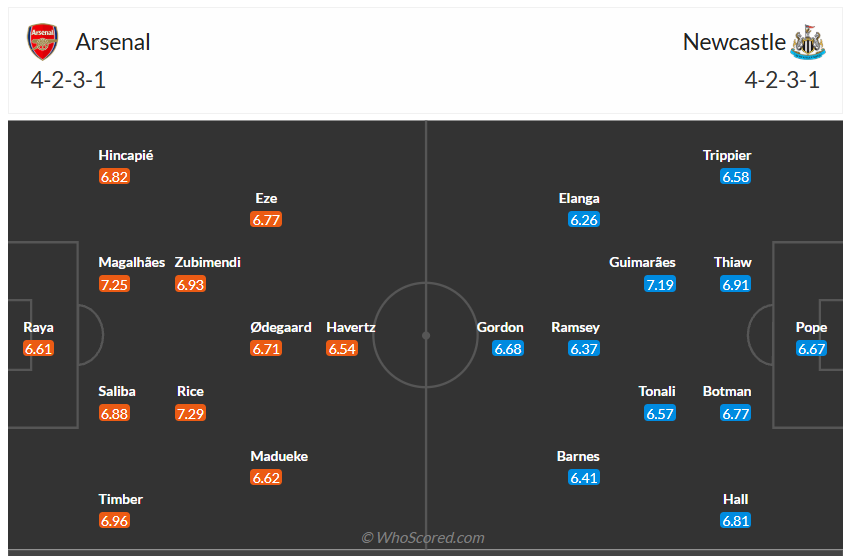
Task: Open player Ødegaard's name
Action: 281,327
